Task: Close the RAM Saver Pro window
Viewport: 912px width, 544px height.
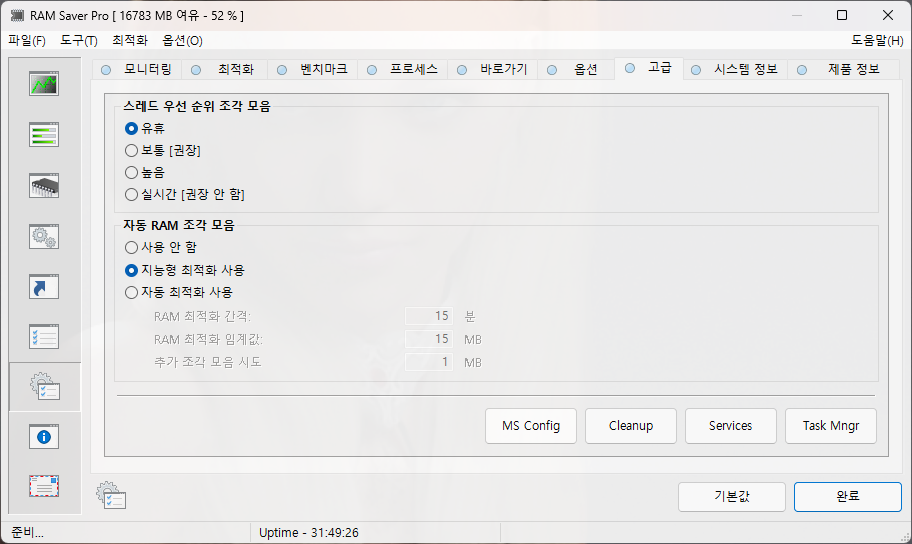Action: point(888,15)
